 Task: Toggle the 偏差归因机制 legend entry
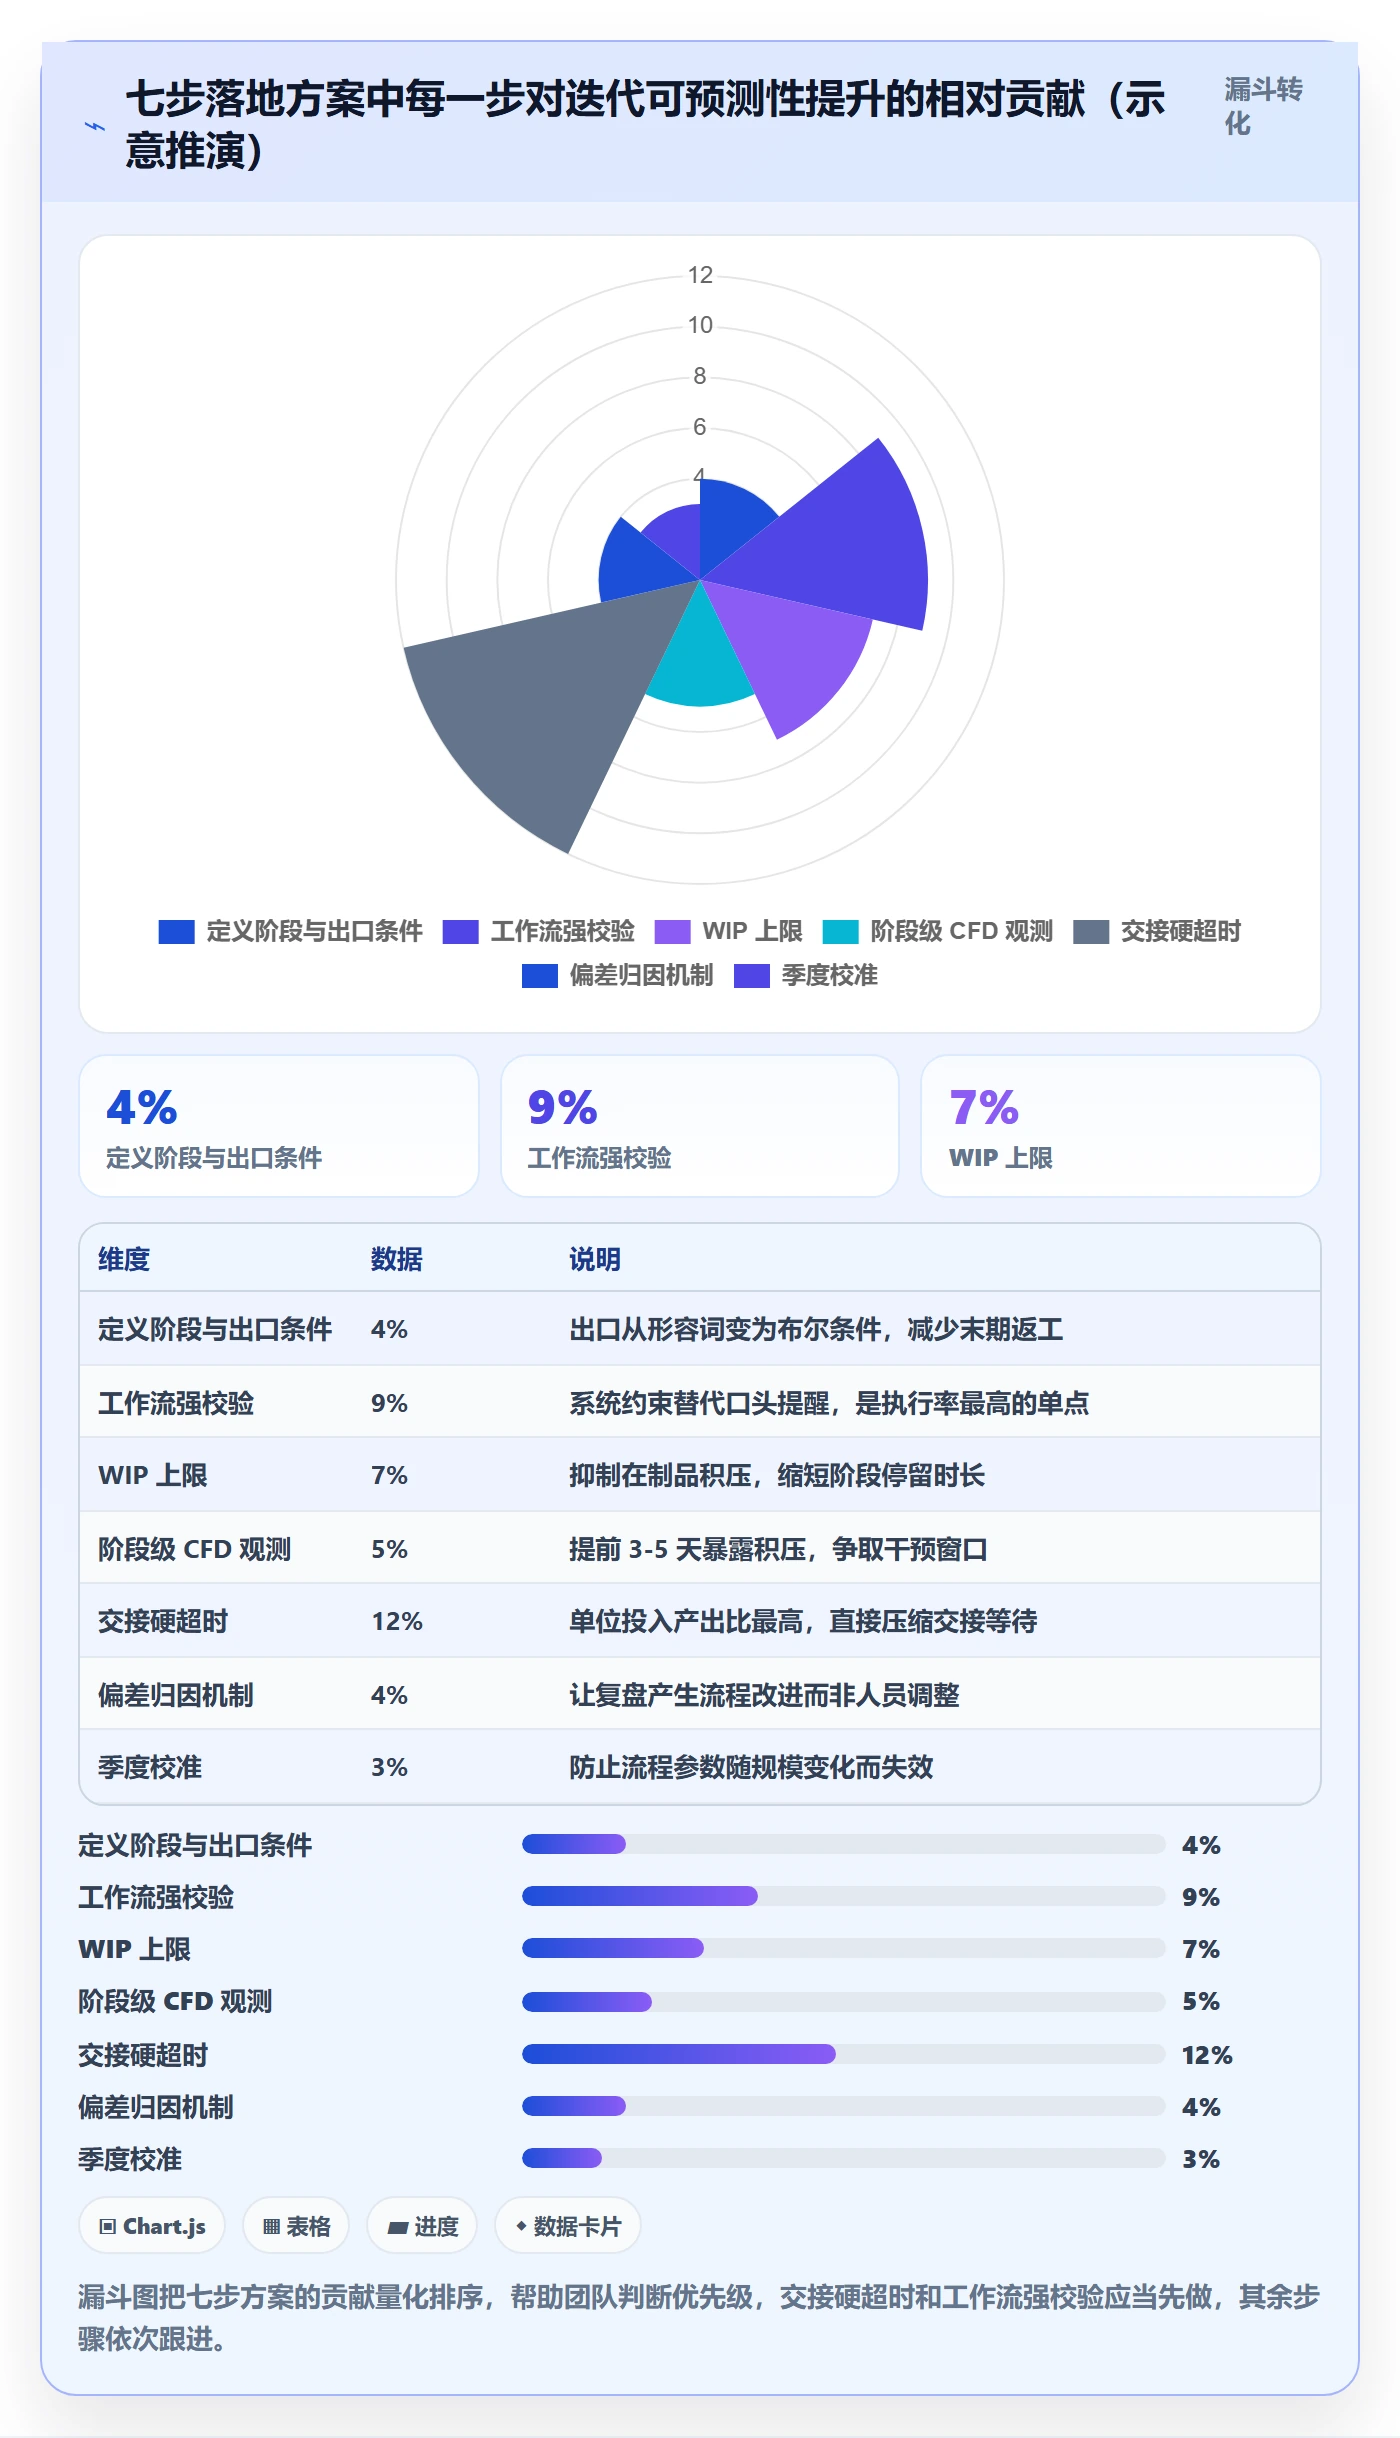point(618,976)
